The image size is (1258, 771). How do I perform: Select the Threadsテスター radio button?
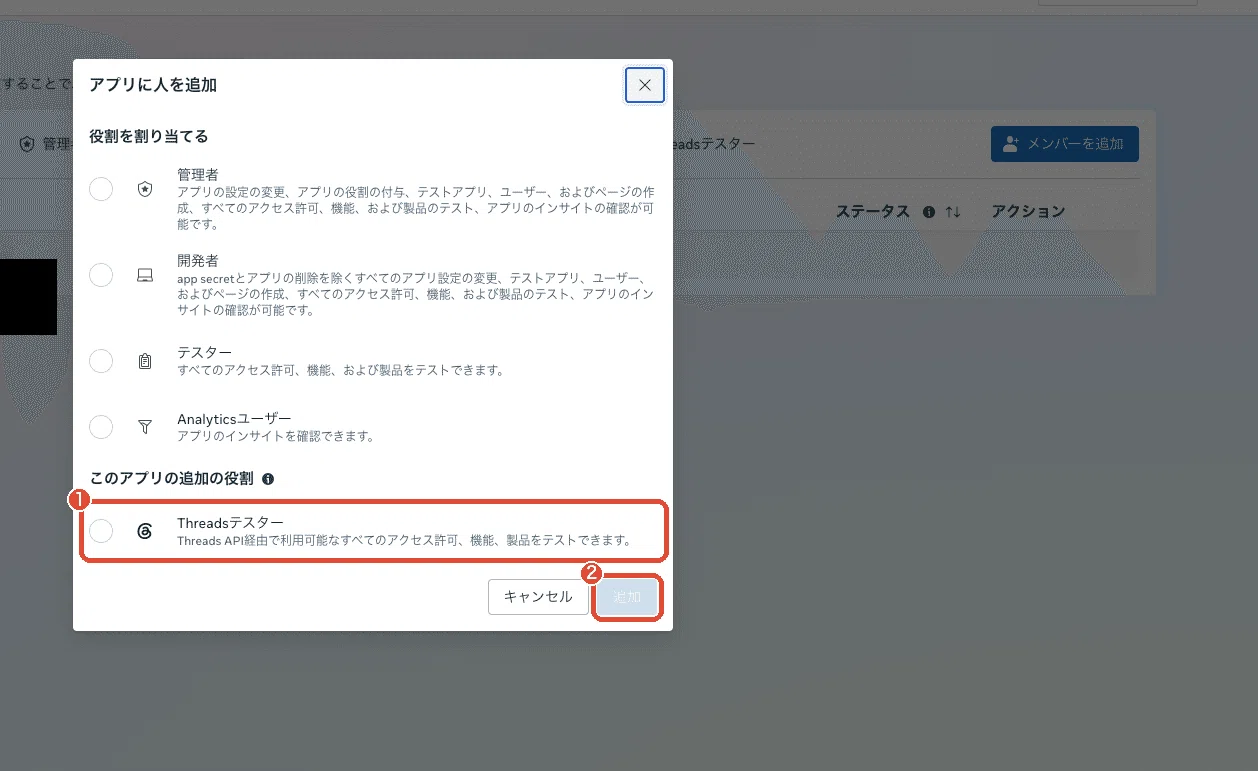(101, 531)
